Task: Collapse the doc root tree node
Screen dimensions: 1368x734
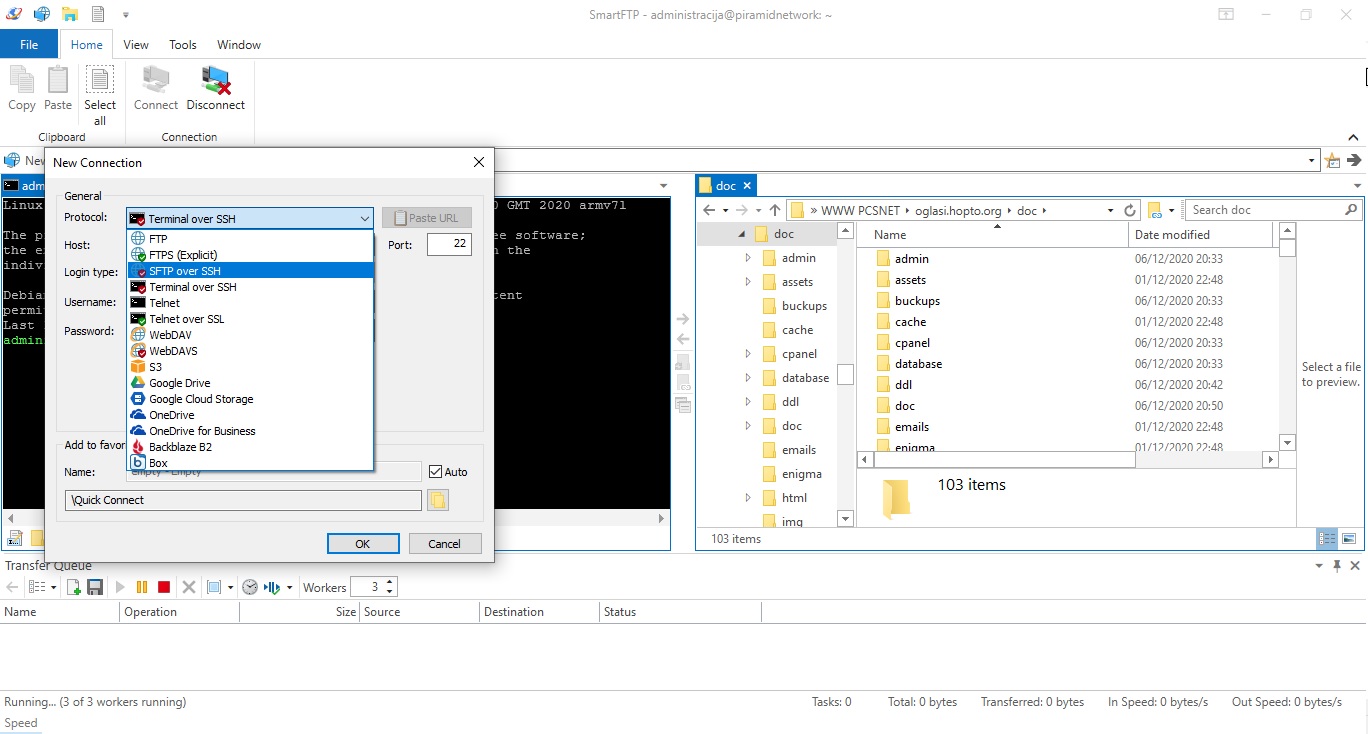Action: coord(741,234)
